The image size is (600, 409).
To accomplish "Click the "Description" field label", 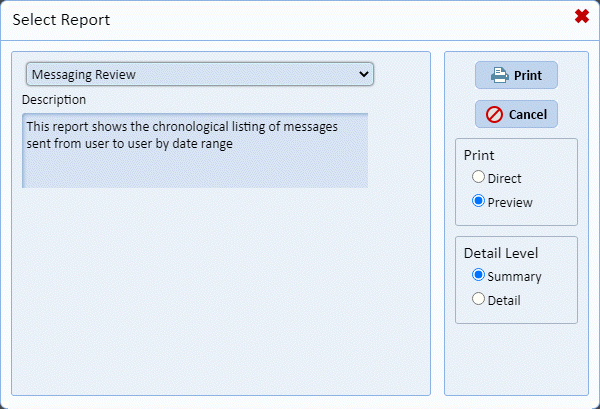I will (x=54, y=100).
